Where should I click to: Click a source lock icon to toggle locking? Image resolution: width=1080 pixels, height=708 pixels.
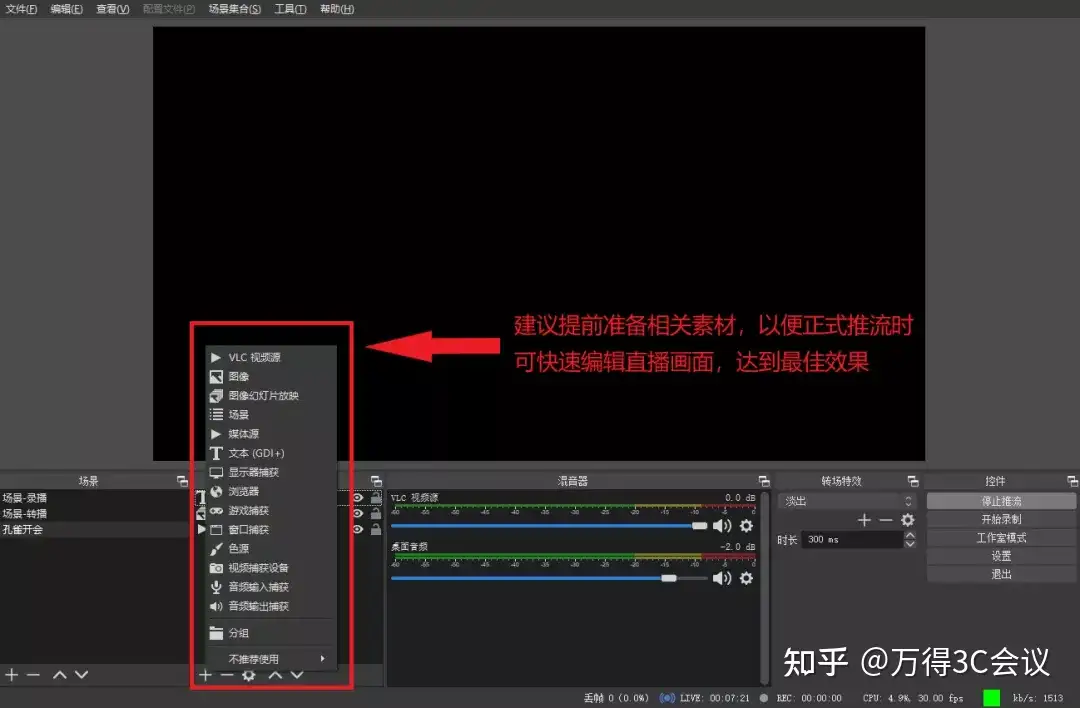[375, 496]
